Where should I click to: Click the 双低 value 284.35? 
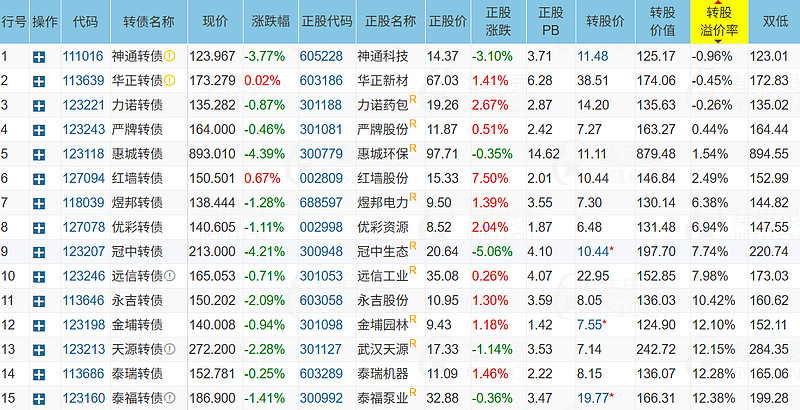click(x=769, y=349)
